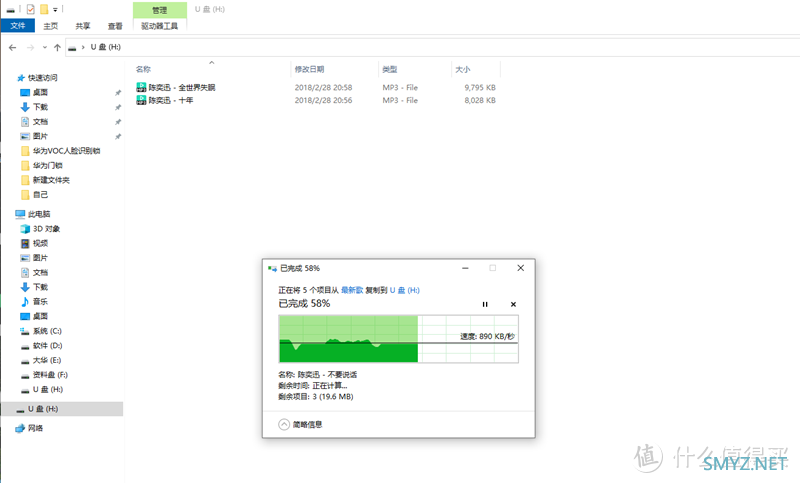
Task: Select MP3 file 陈奕迅 - 全世界失眠 icon
Action: click(x=141, y=87)
